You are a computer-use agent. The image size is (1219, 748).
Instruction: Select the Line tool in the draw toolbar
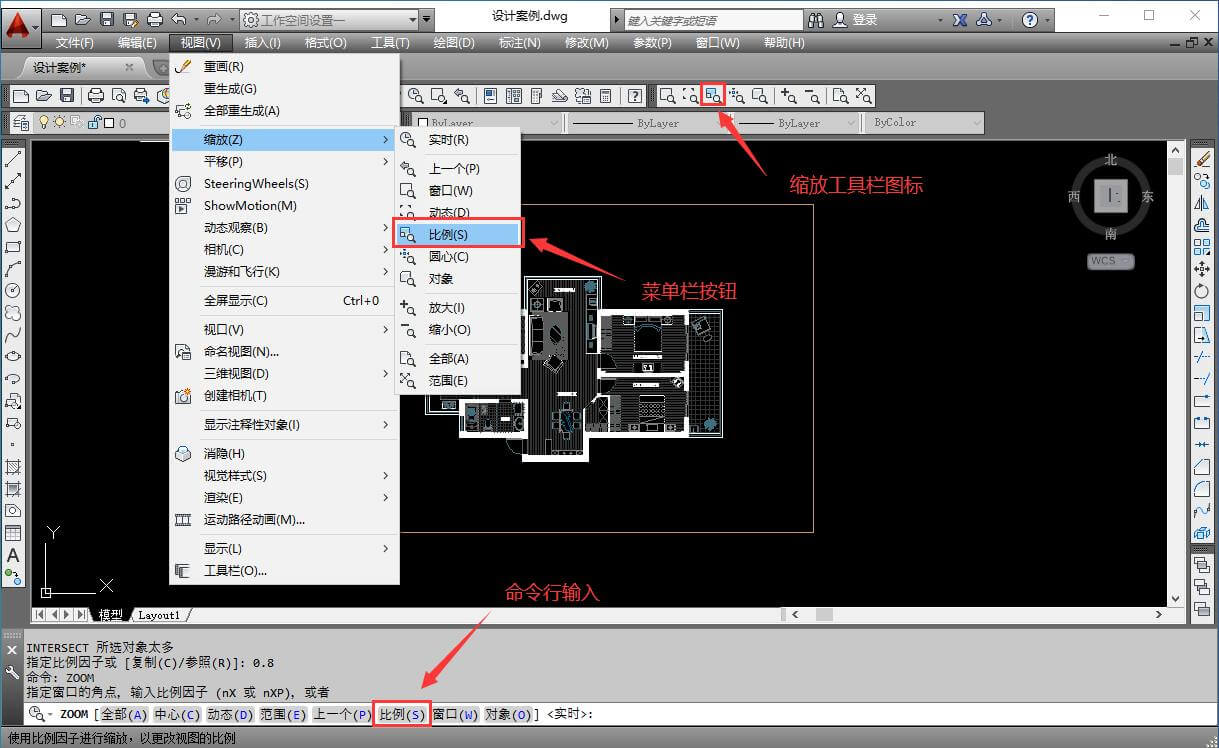(13, 158)
